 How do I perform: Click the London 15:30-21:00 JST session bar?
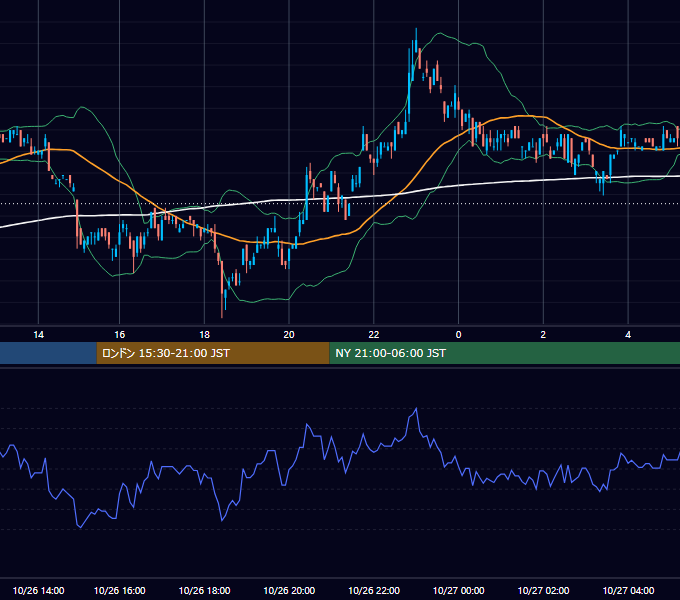[x=213, y=353]
